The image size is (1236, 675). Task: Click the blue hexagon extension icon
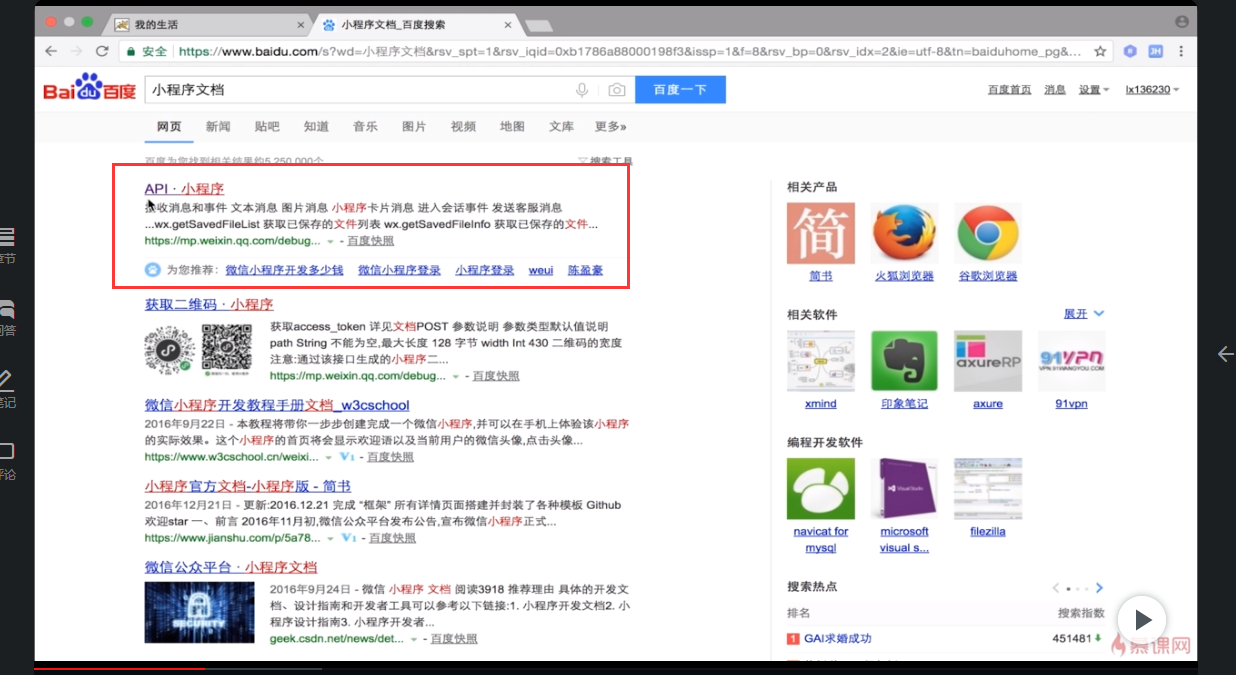[x=1130, y=51]
